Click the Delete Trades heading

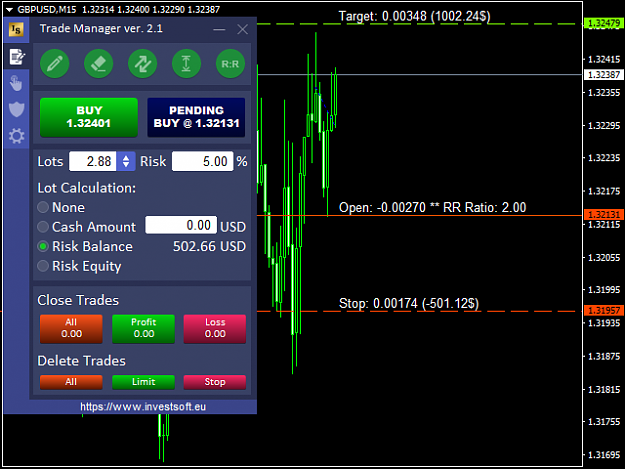(x=82, y=361)
